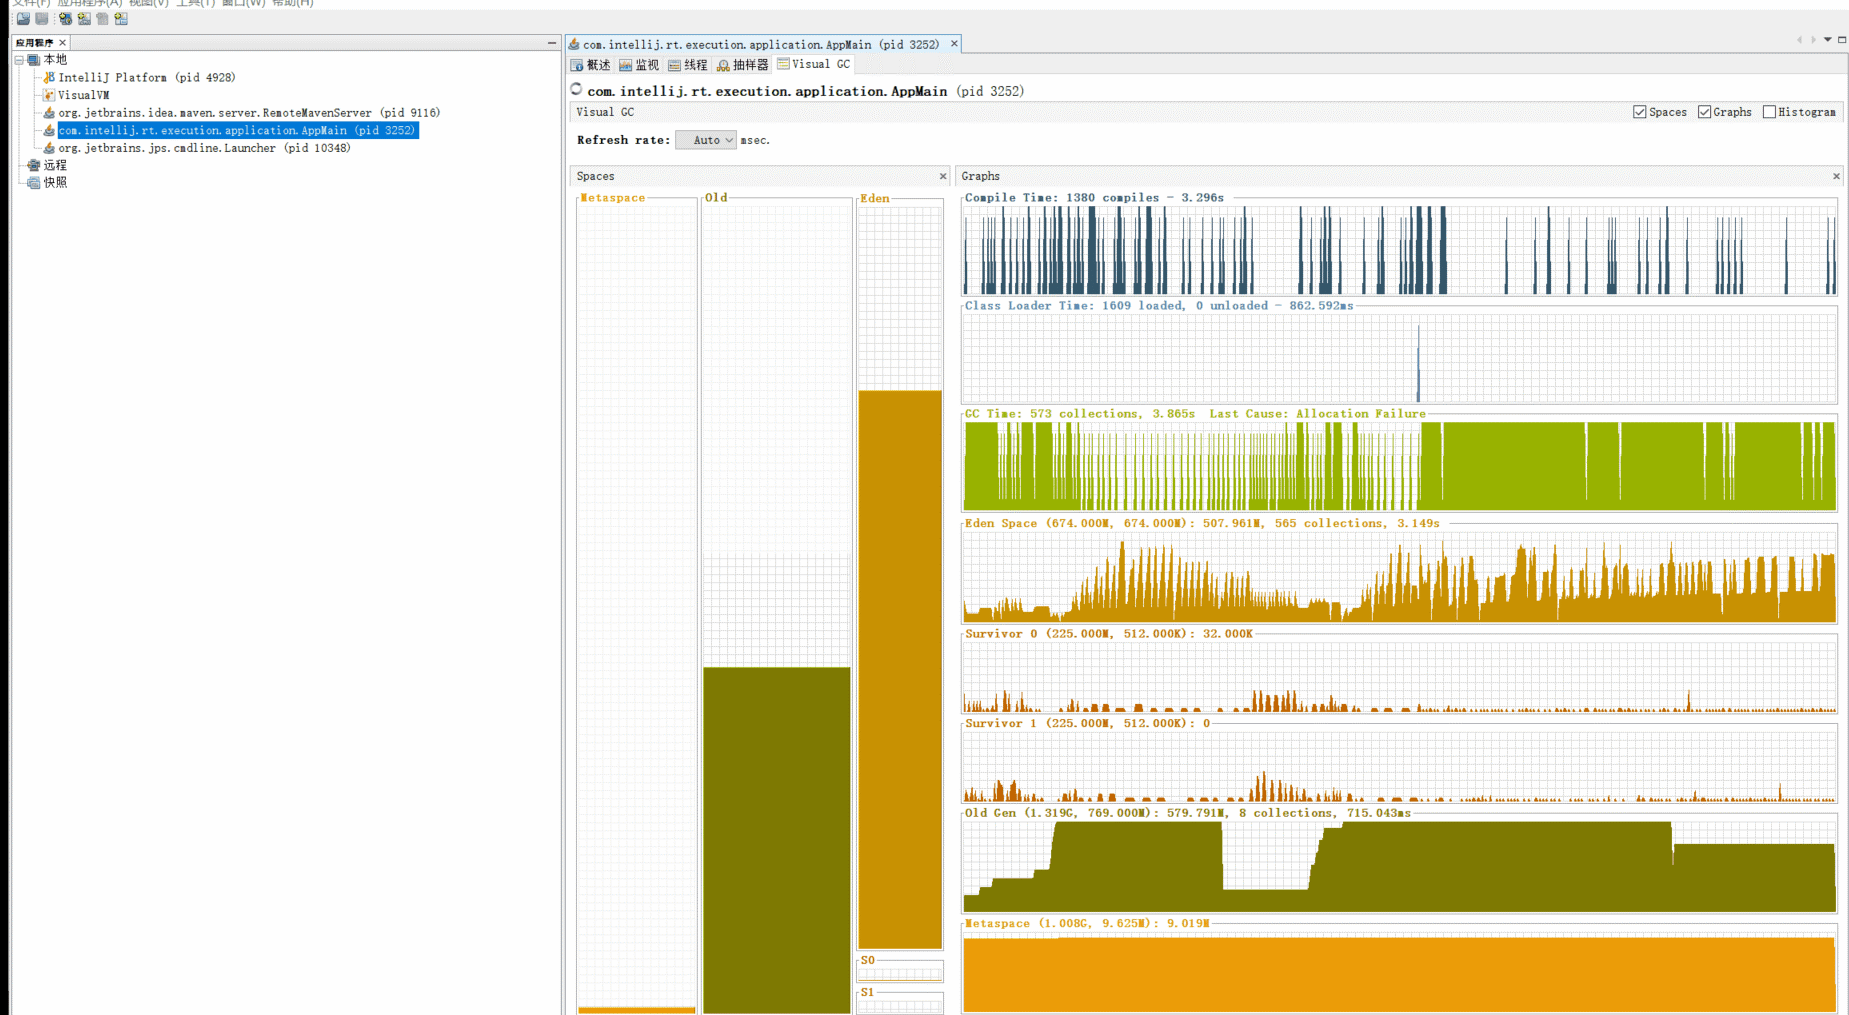This screenshot has height=1015, width=1849.
Task: Click the Eden Space history graph
Action: tap(1399, 577)
